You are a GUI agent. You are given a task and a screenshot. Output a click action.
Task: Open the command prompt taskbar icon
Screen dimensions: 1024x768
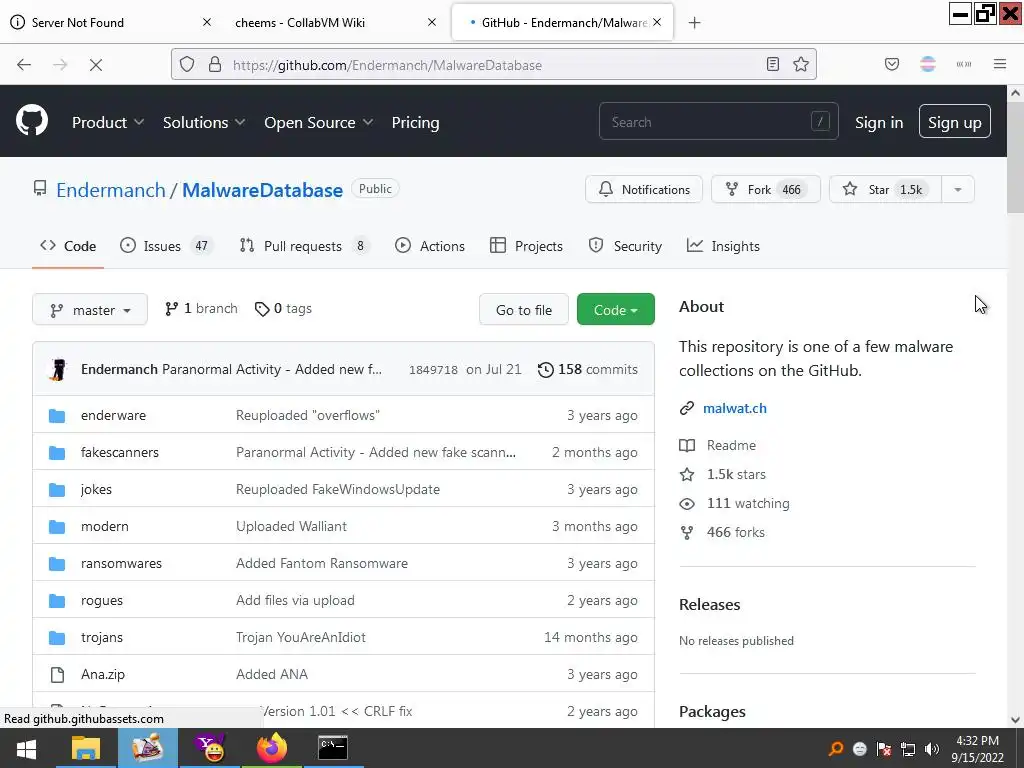[332, 748]
